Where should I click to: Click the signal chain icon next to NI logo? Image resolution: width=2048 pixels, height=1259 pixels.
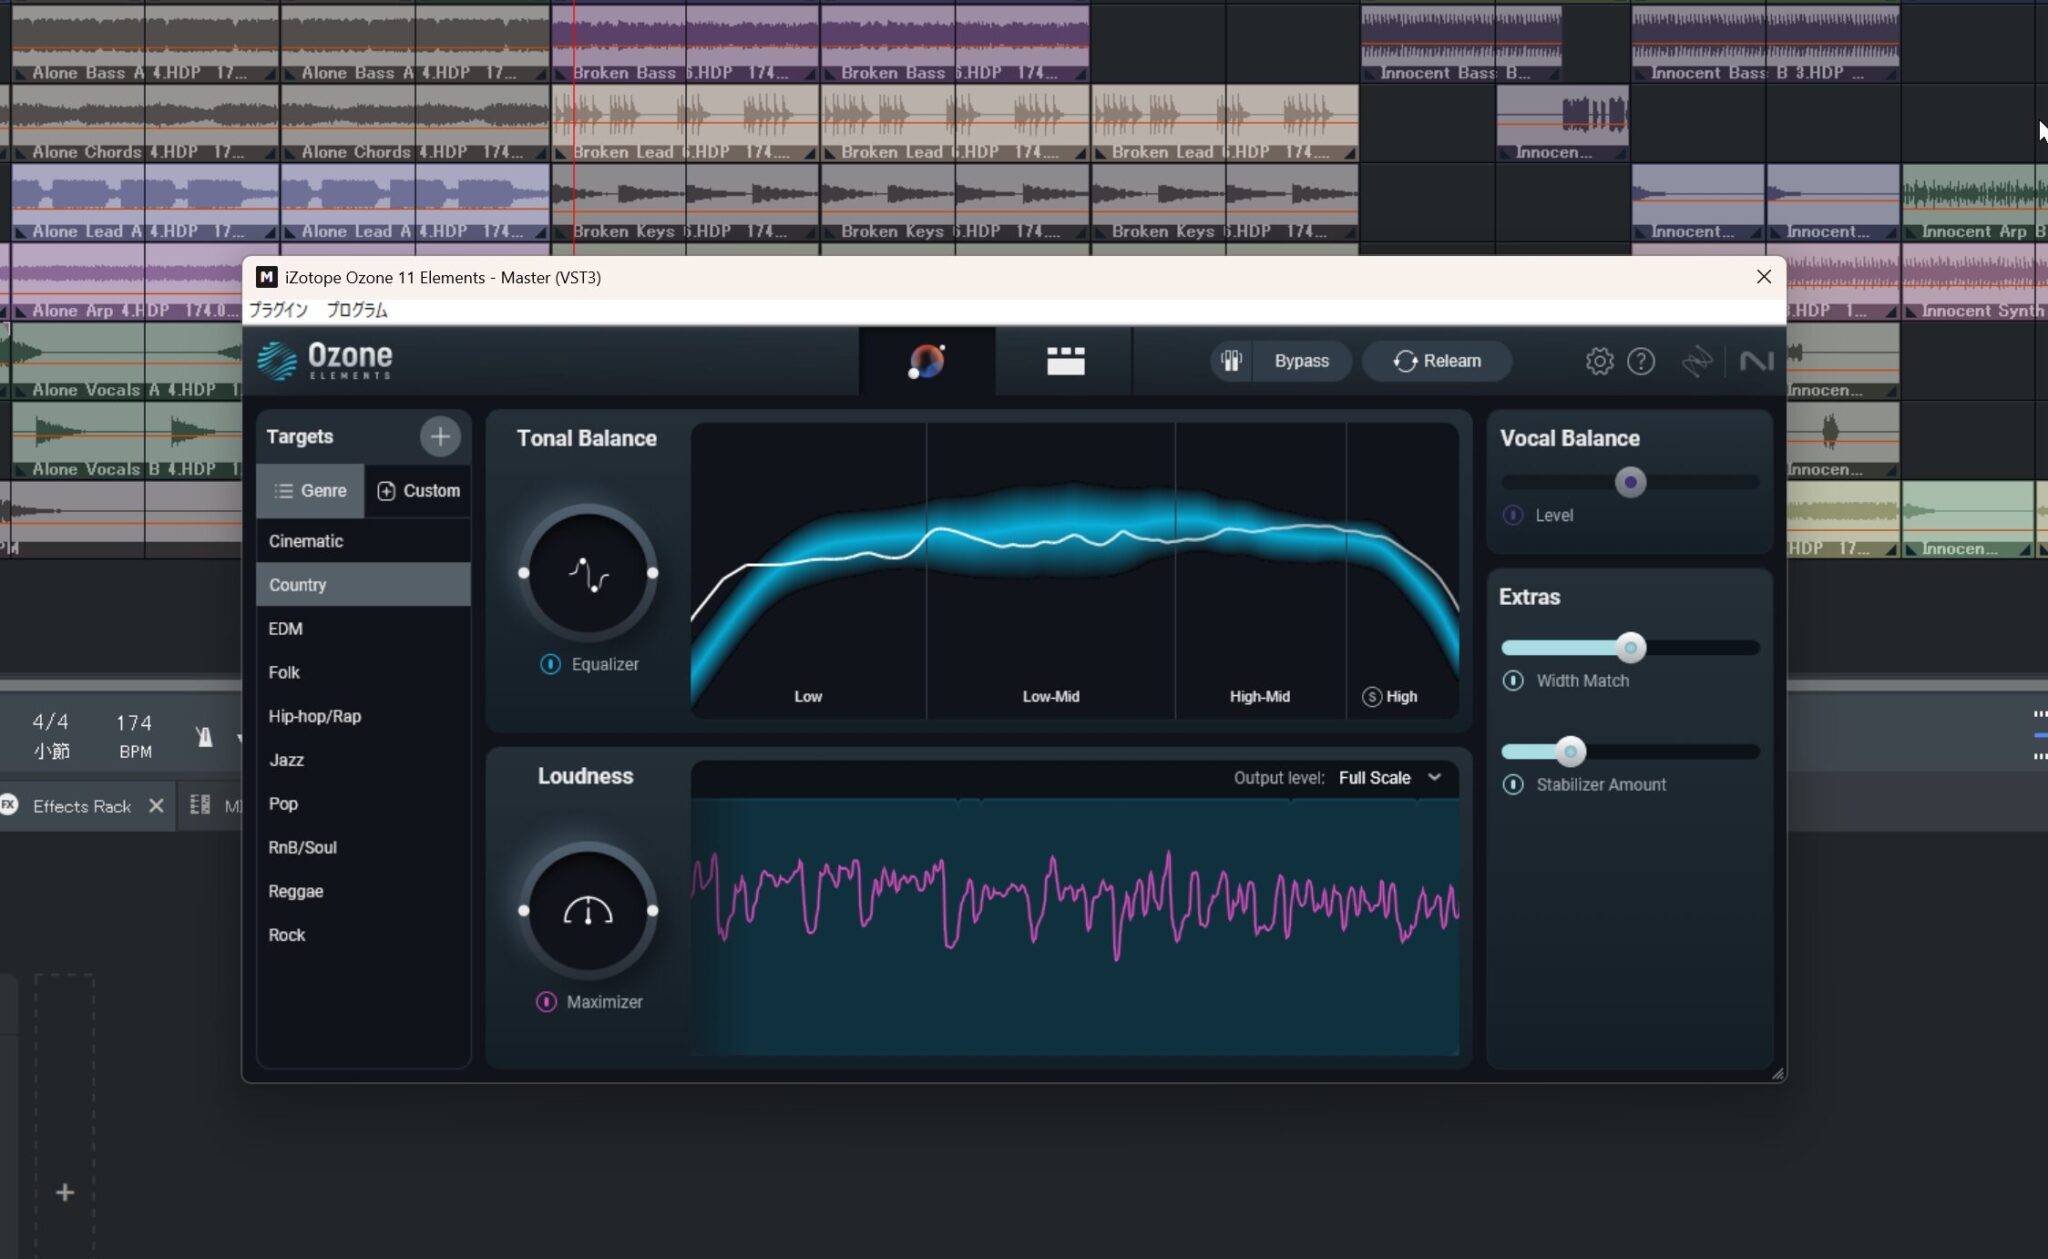(1700, 361)
